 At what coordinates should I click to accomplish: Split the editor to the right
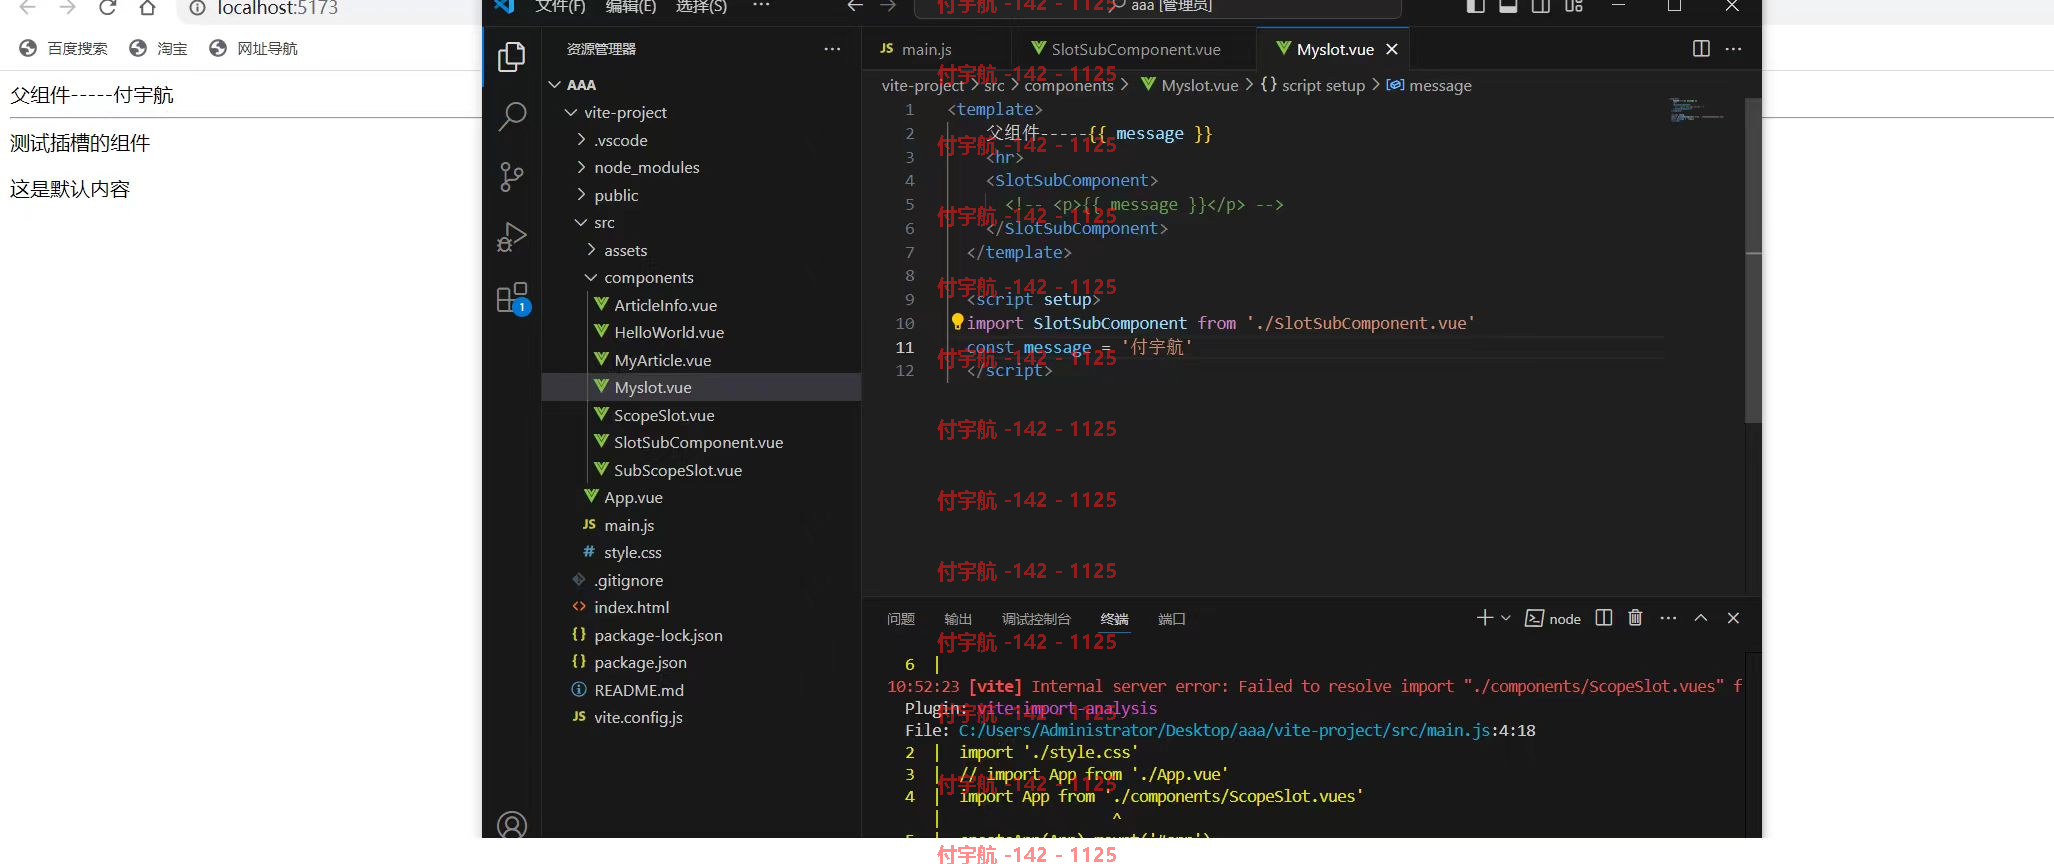coord(1701,49)
